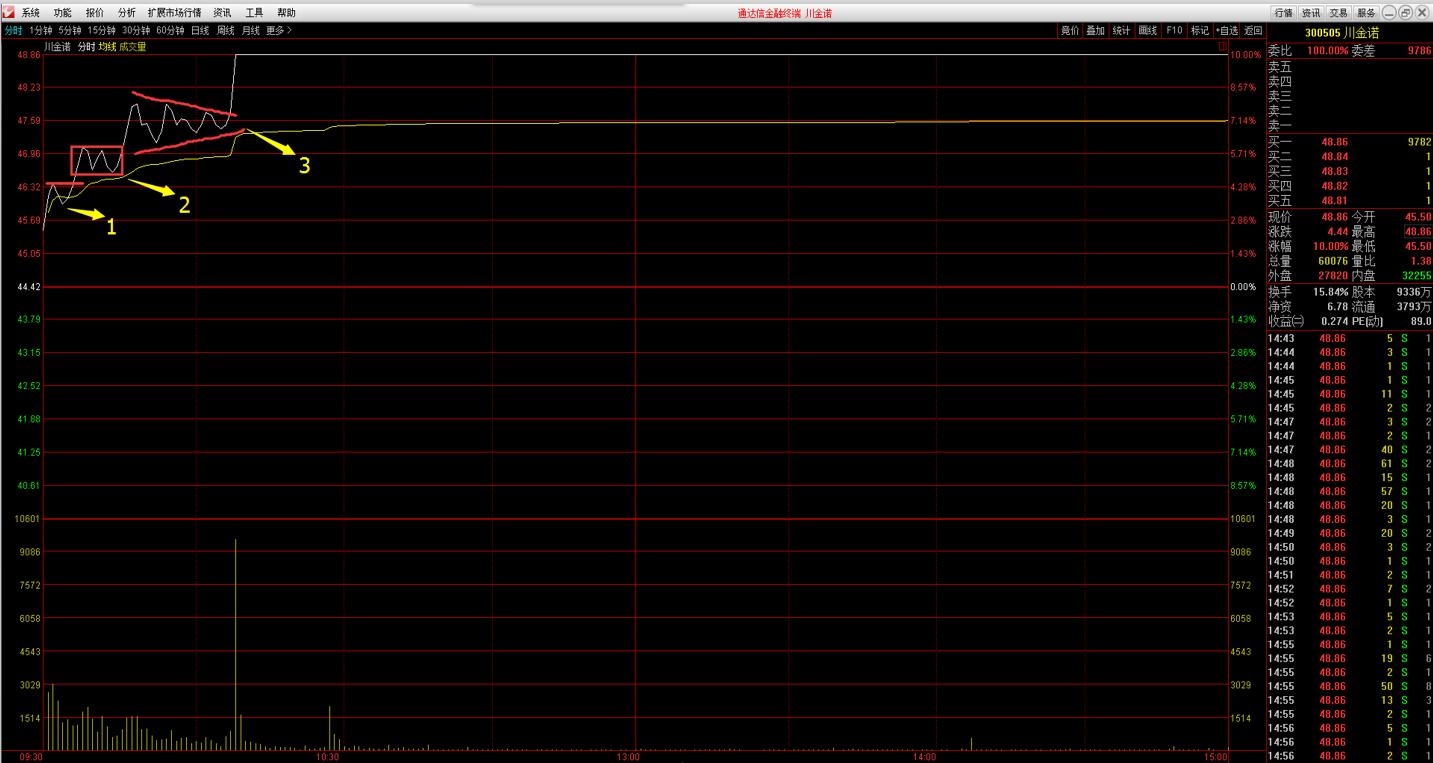Click 委差 value 9786
Viewport: 1433px width, 763px height.
(1418, 50)
